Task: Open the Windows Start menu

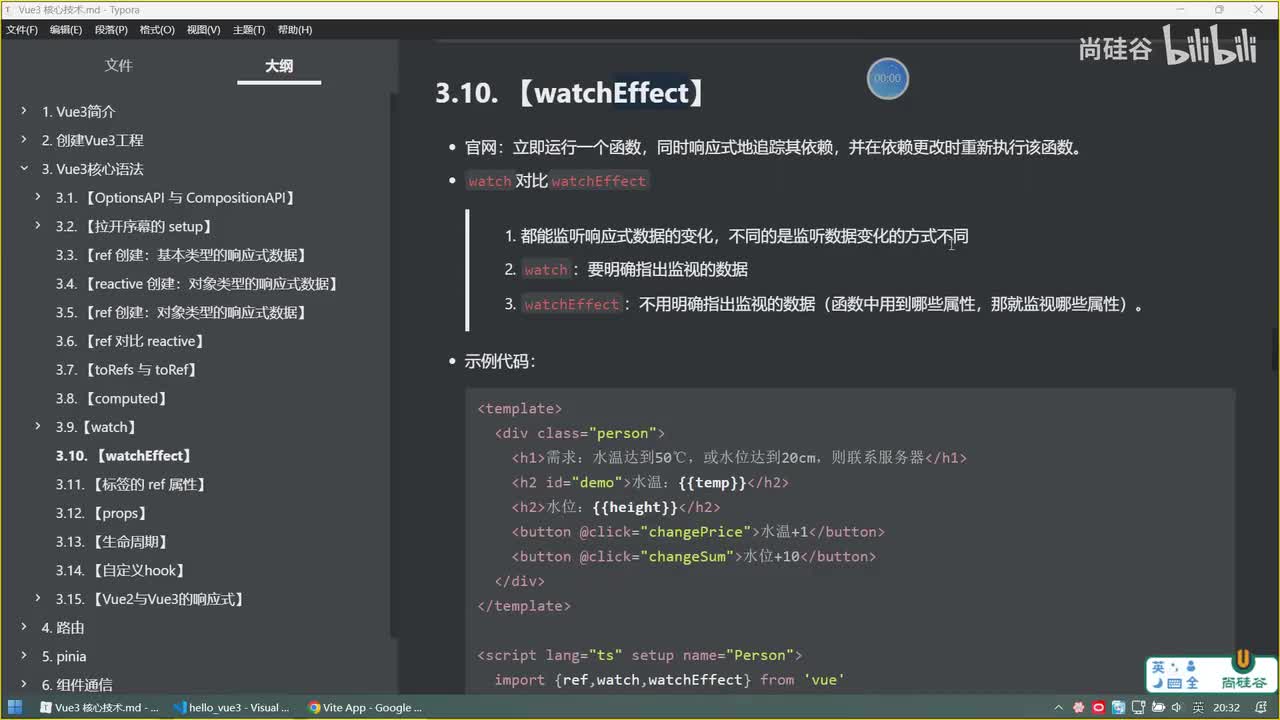Action: (x=15, y=707)
